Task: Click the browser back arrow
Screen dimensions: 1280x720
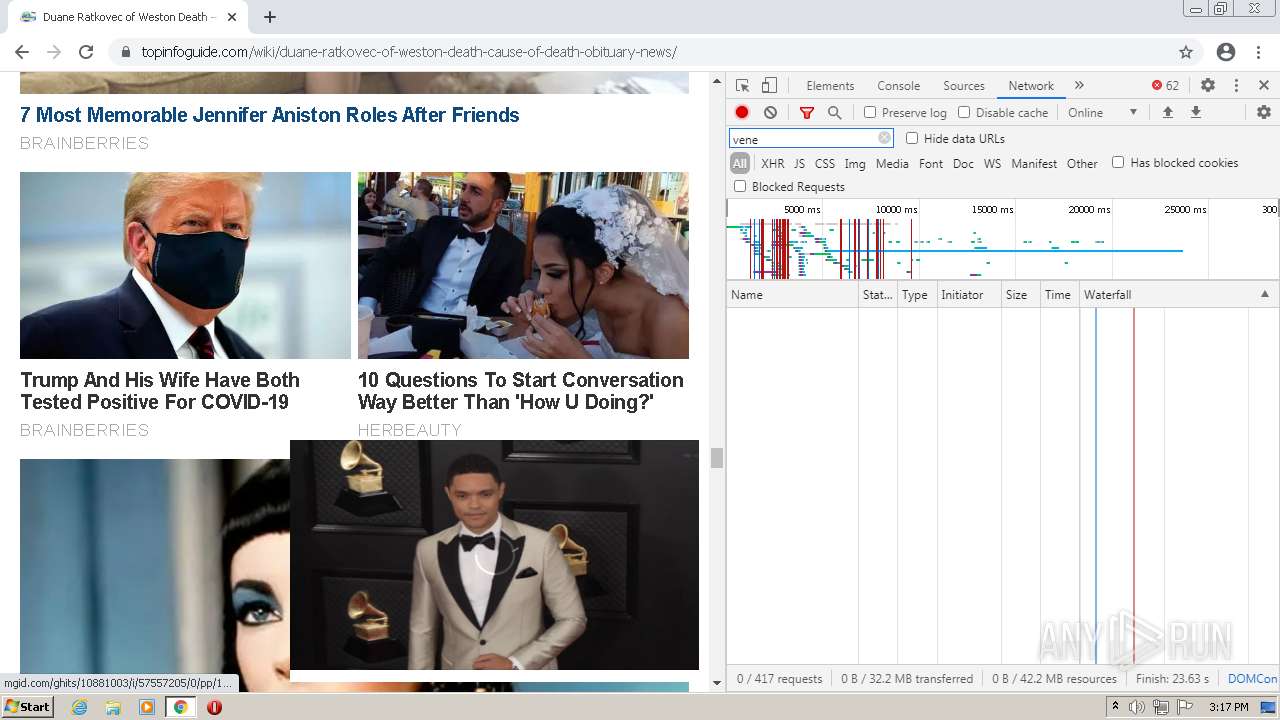Action: click(22, 52)
